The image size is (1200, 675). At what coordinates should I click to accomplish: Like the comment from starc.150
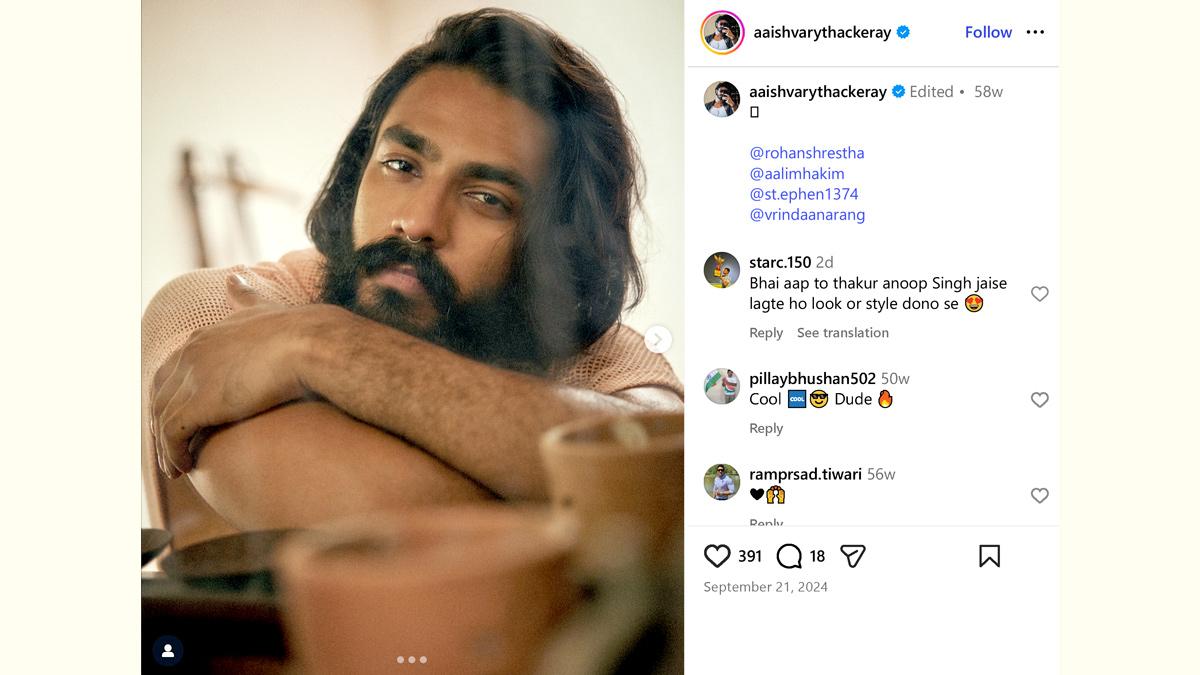(x=1039, y=294)
